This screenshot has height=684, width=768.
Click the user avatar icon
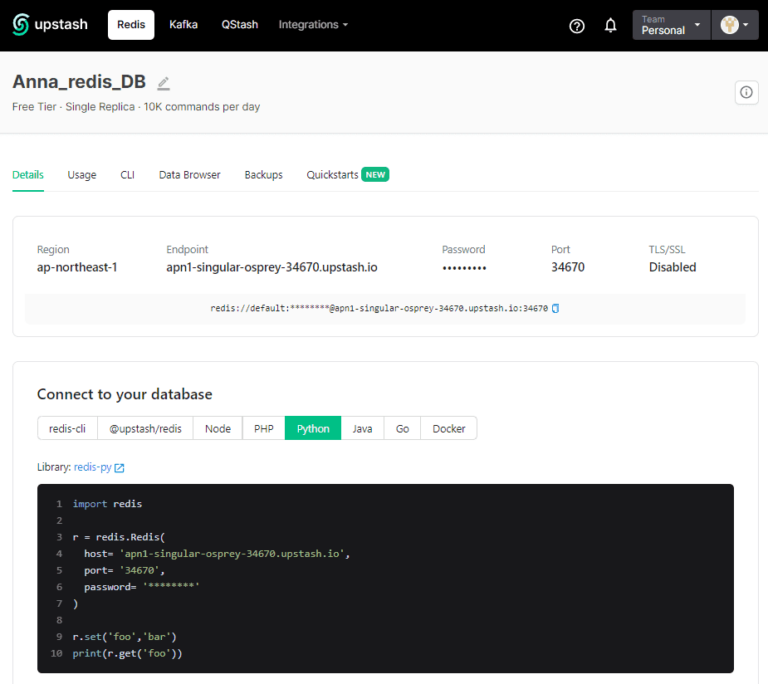(x=729, y=24)
